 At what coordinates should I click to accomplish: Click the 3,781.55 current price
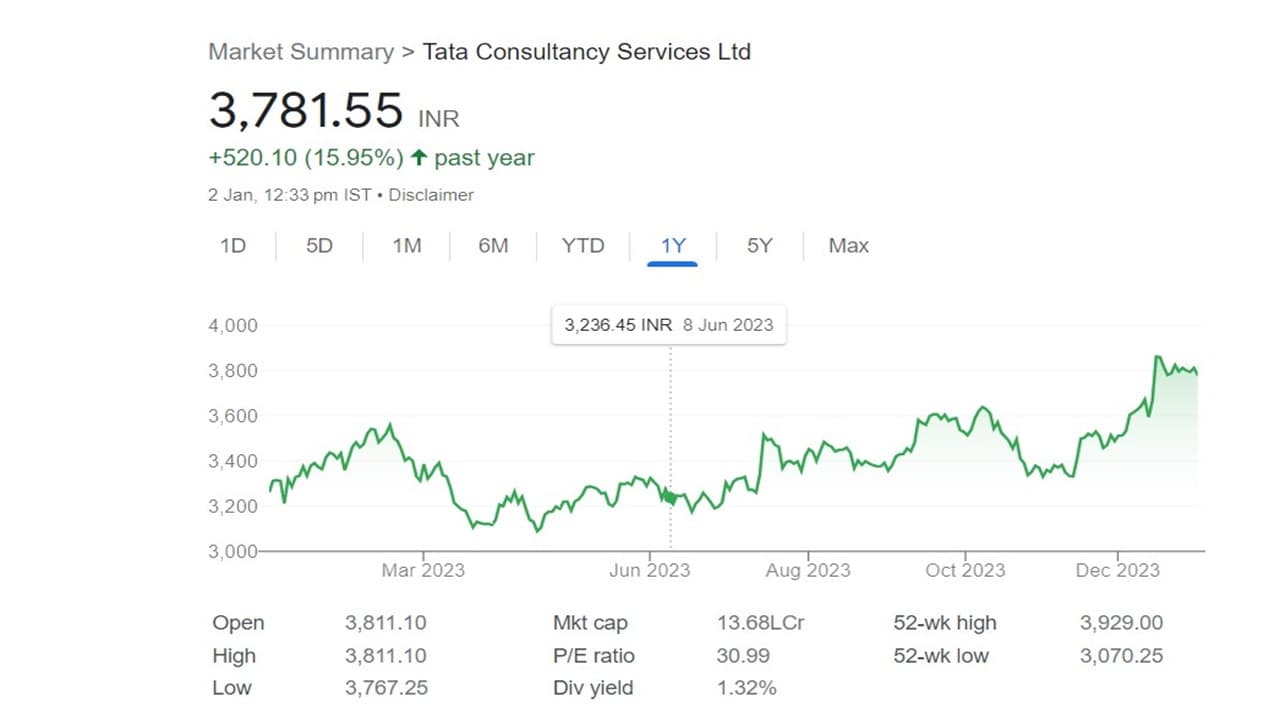(306, 109)
